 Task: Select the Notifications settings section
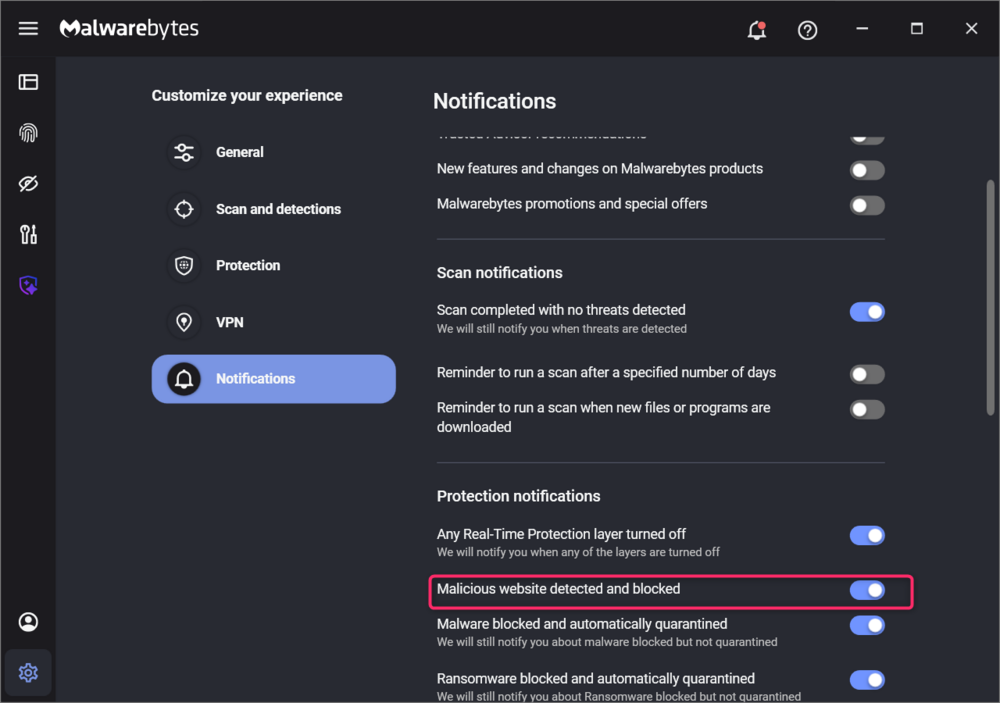[274, 379]
